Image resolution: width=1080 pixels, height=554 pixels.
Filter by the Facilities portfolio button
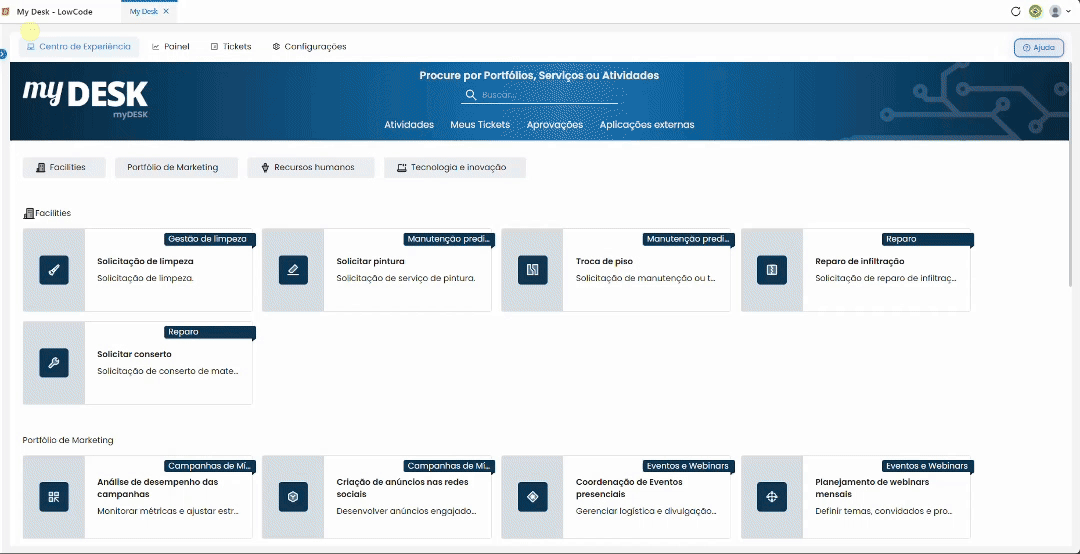(64, 167)
